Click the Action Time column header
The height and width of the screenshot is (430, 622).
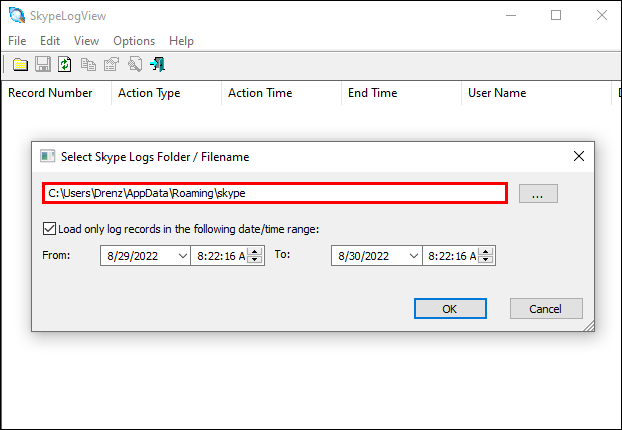pos(260,93)
